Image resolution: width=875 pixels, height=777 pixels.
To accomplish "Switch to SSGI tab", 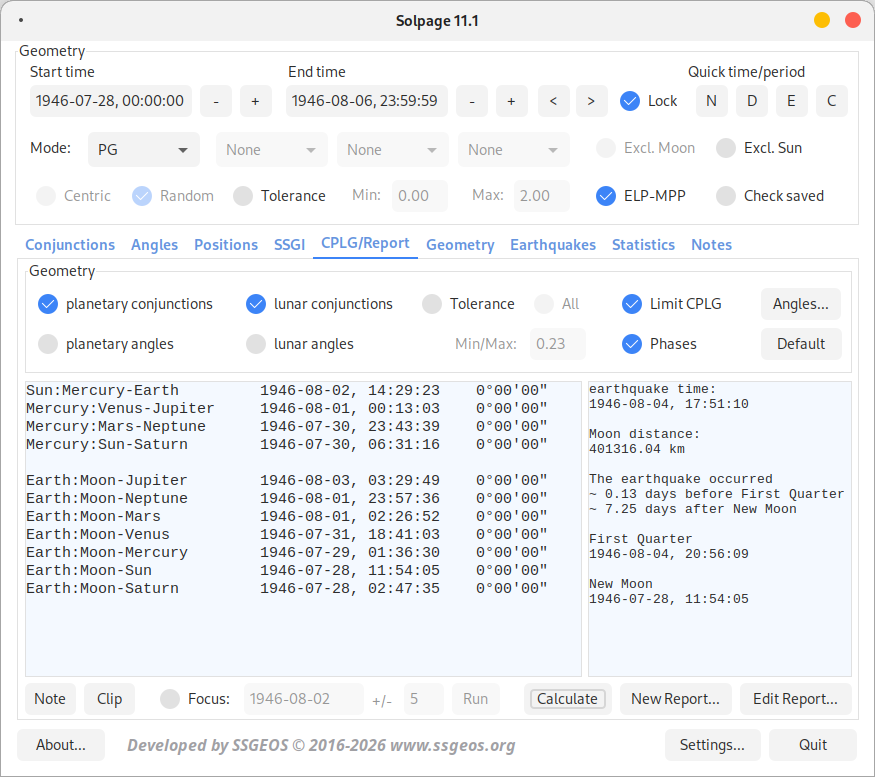I will click(x=290, y=245).
